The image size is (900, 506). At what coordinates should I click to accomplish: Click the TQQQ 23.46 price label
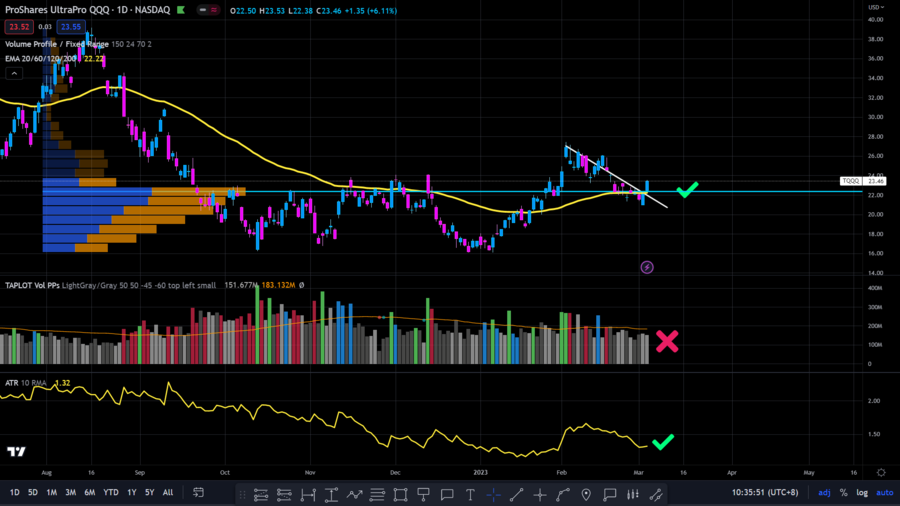[863, 181]
